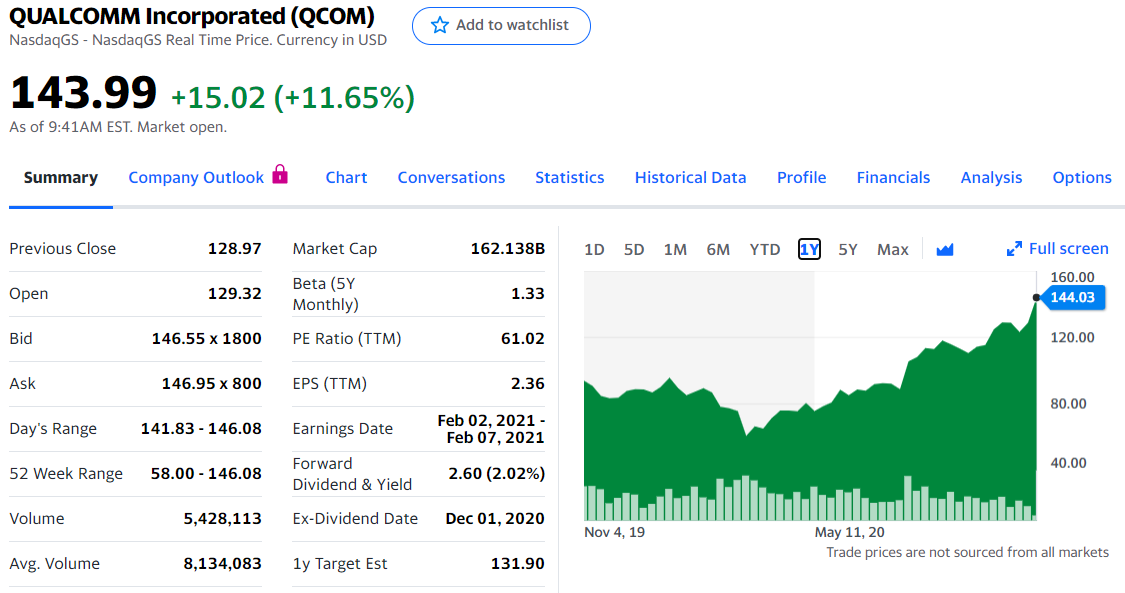Click the Volume value 5,428,113

tap(222, 519)
